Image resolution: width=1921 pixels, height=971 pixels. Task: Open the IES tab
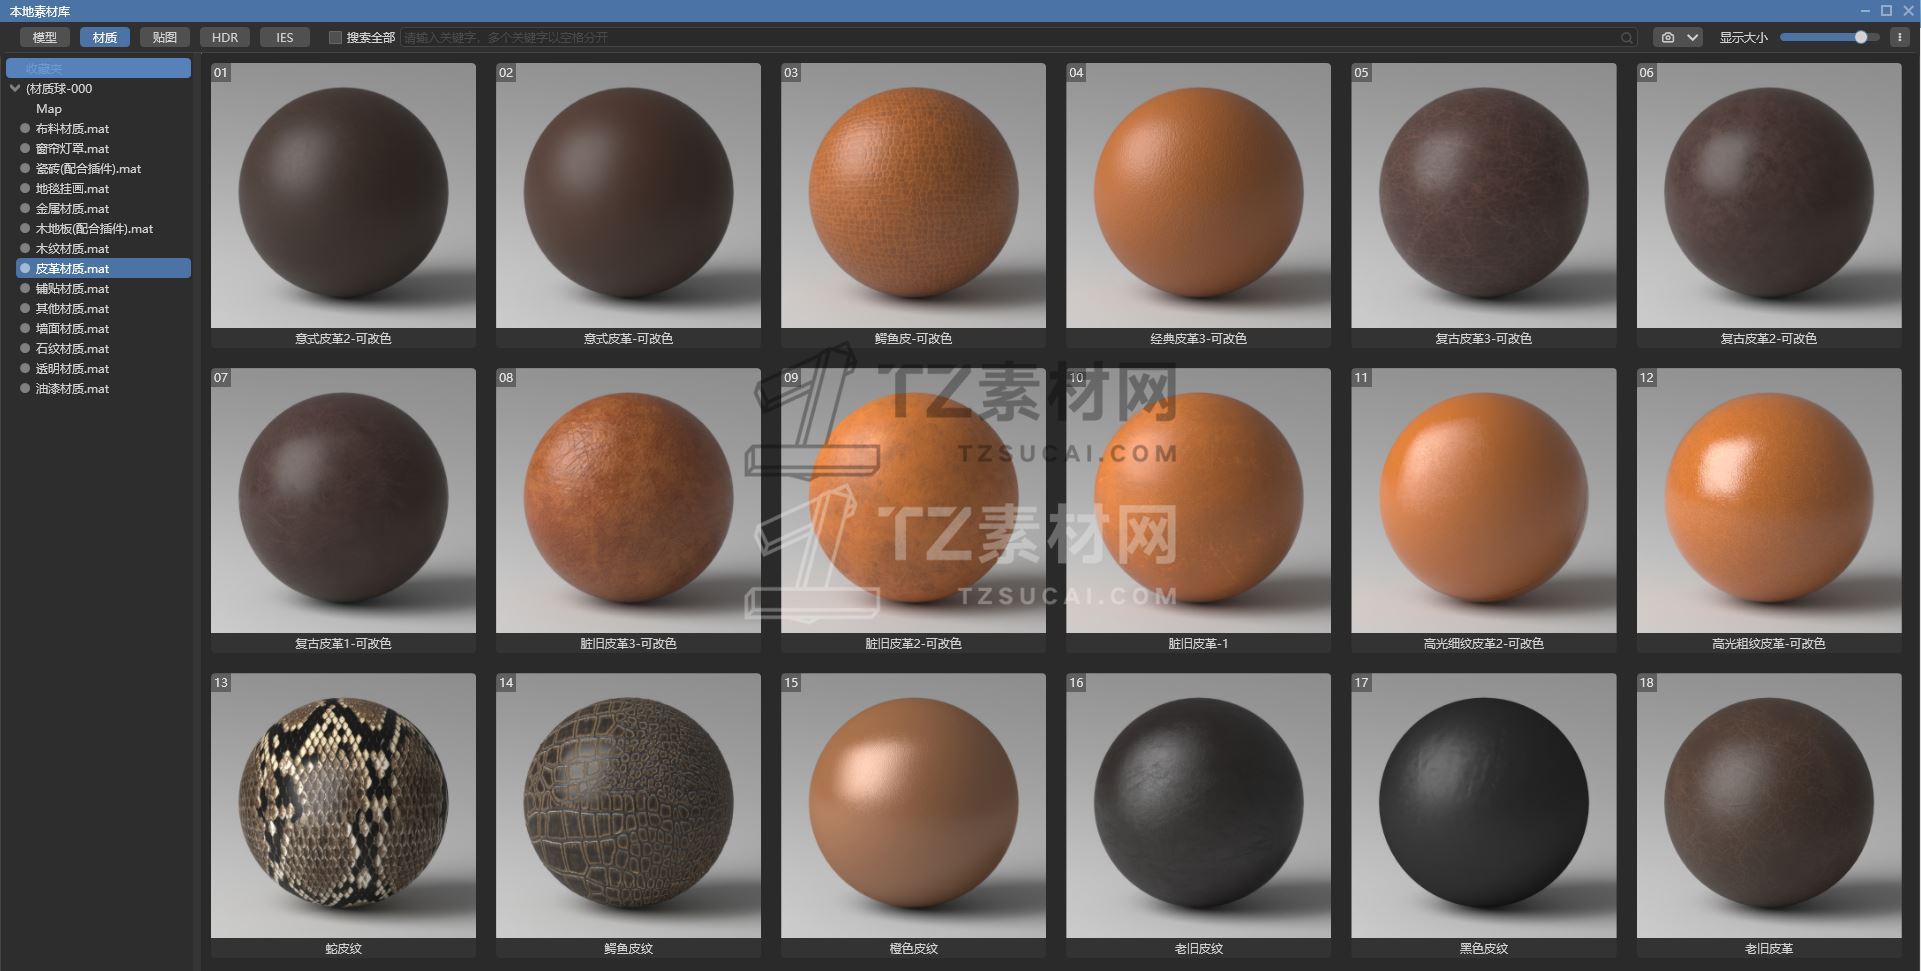tap(285, 37)
